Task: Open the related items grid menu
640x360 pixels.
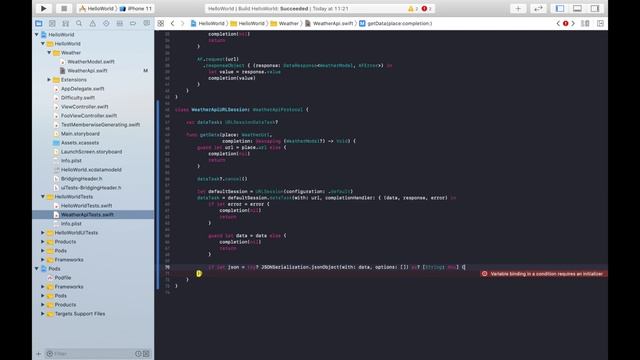Action: (161, 23)
